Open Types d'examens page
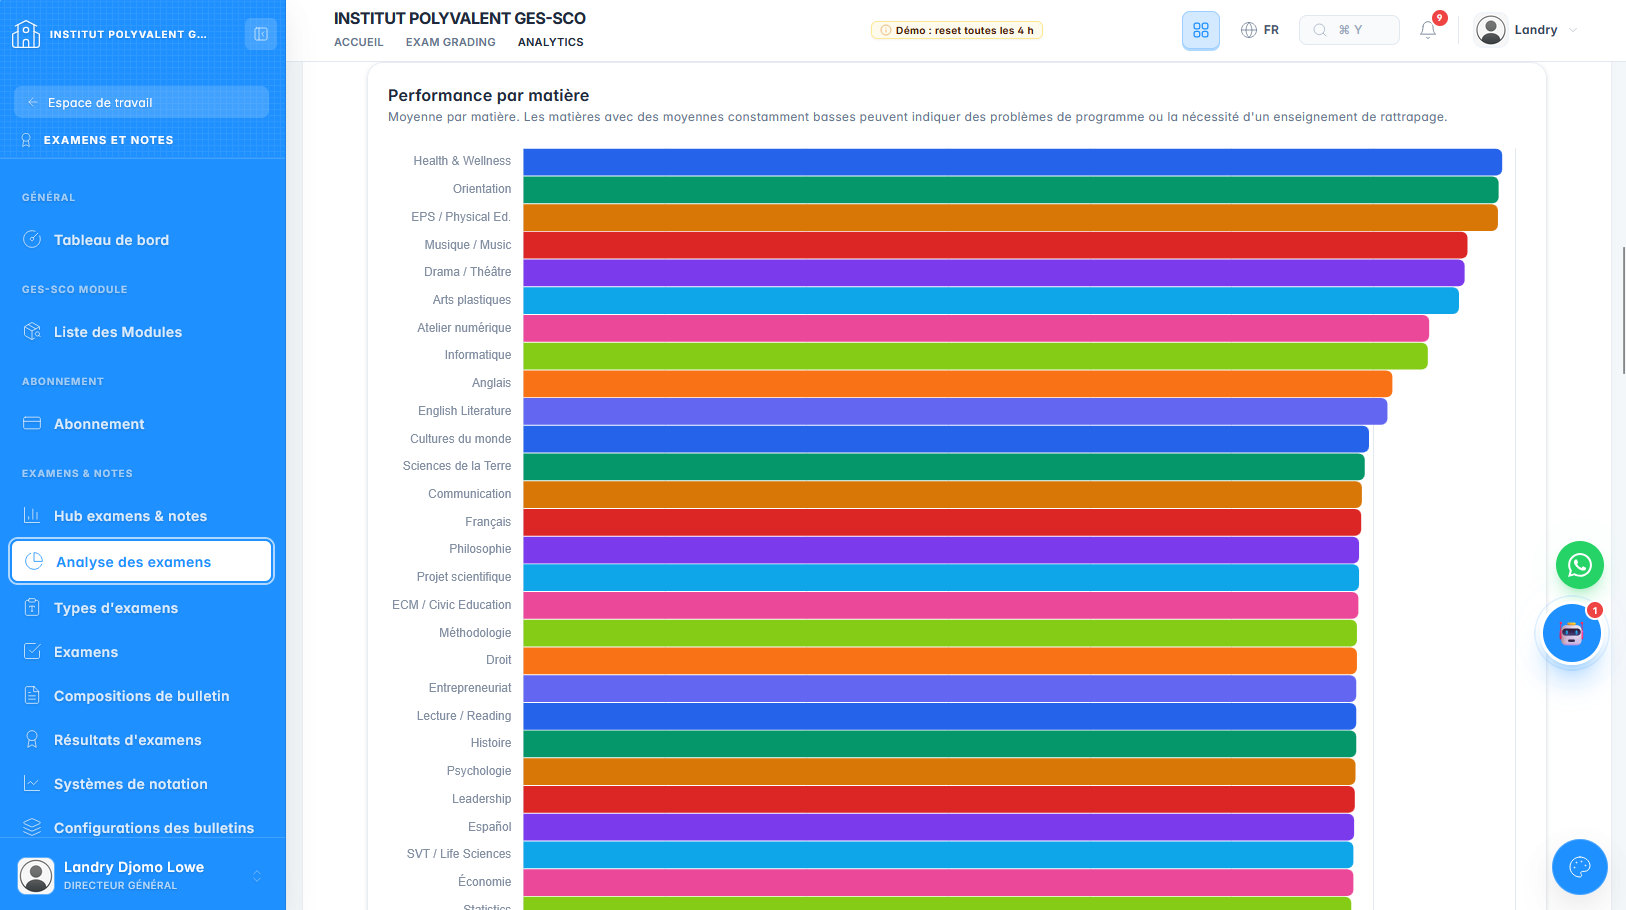This screenshot has width=1626, height=910. (x=141, y=608)
